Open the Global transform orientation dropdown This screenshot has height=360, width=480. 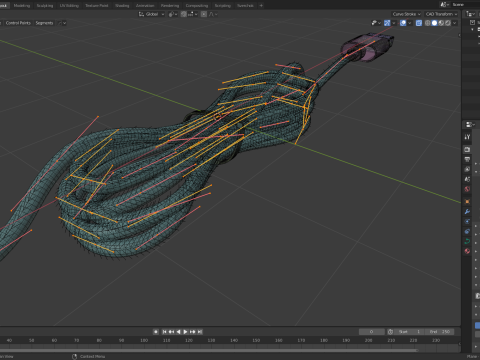pos(152,14)
